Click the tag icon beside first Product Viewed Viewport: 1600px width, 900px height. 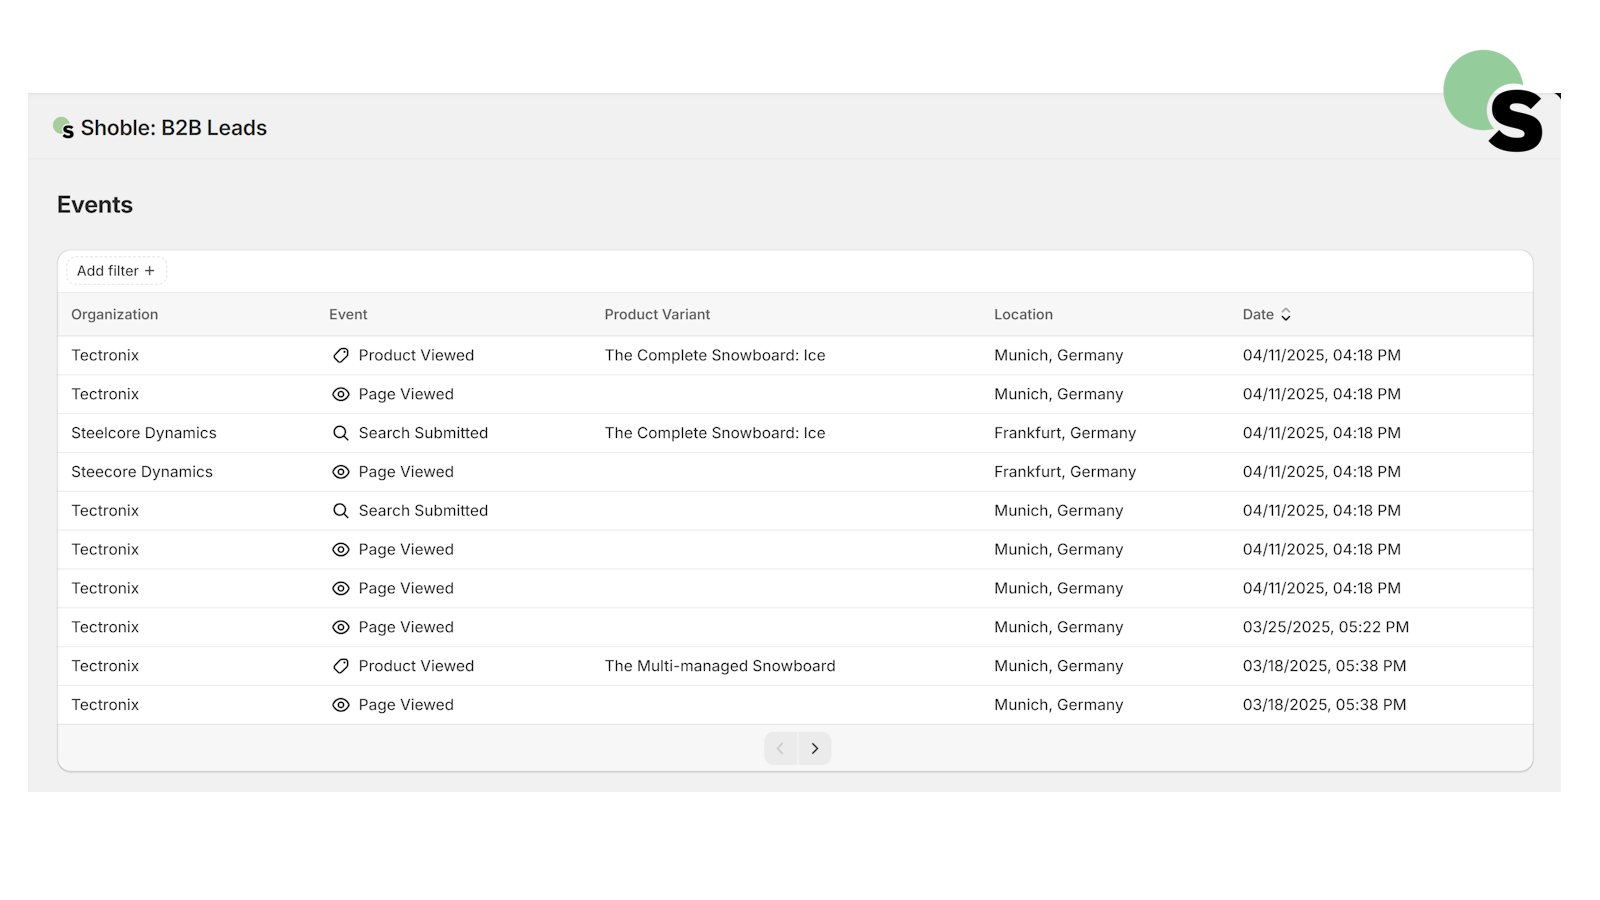341,355
